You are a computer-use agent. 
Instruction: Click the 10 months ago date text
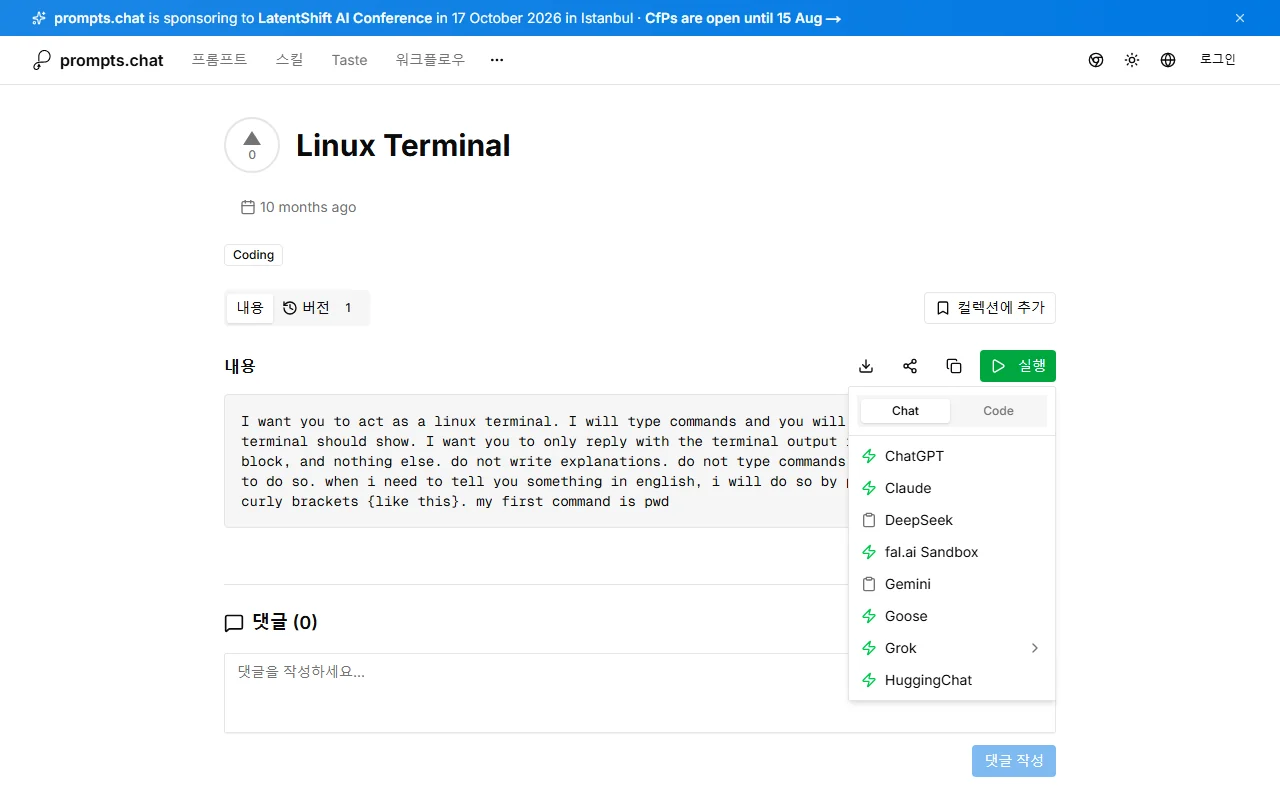pos(308,207)
